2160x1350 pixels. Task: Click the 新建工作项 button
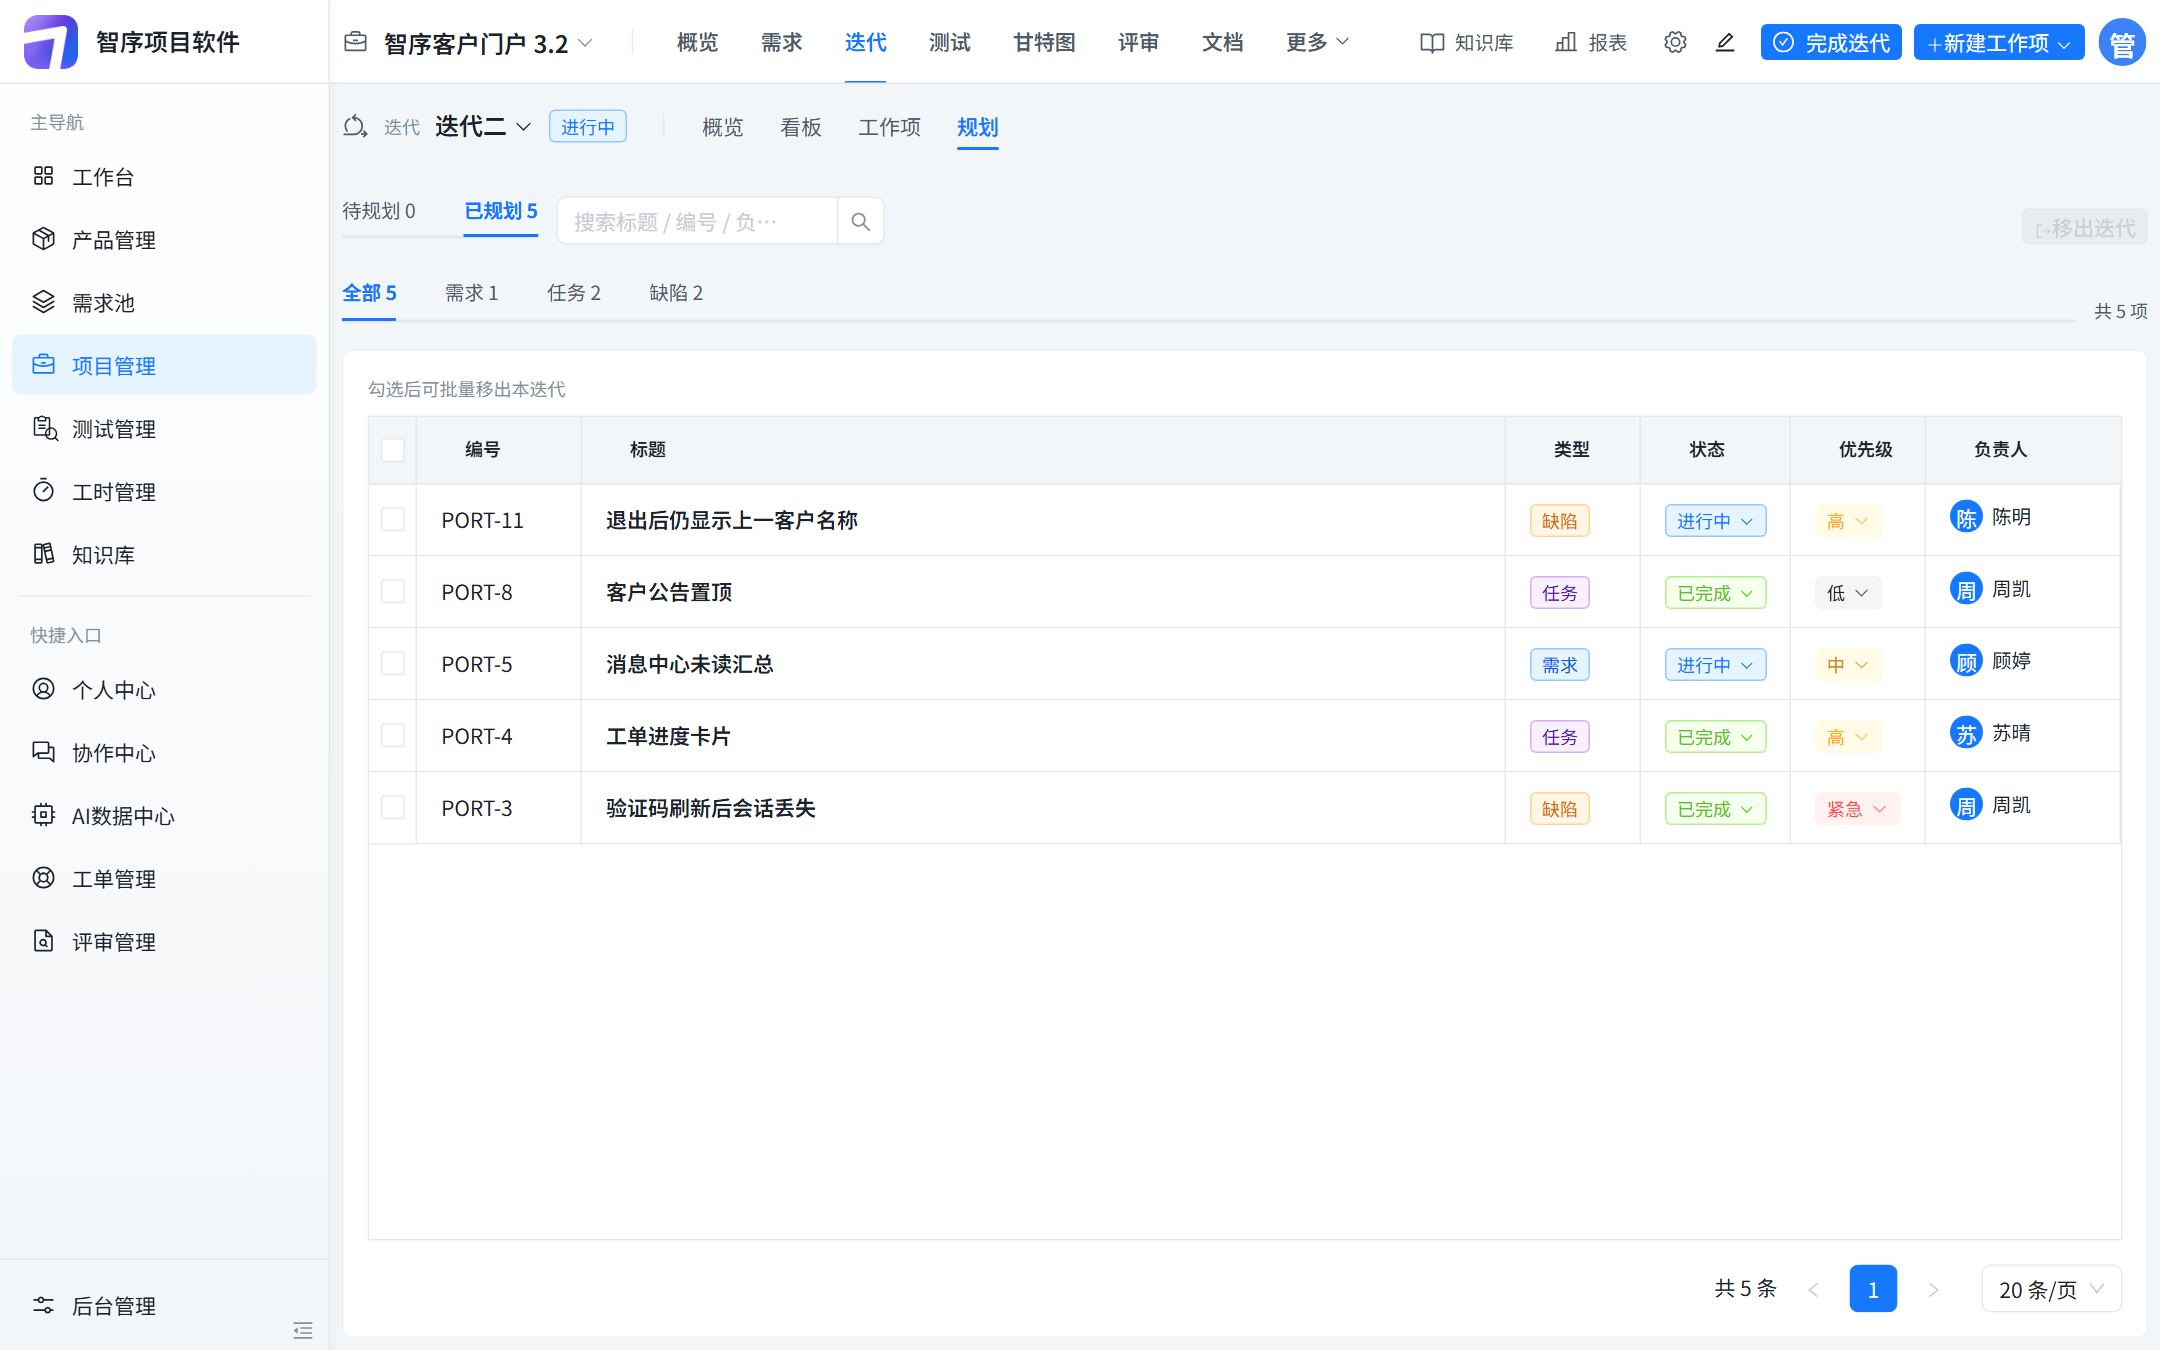point(1998,43)
